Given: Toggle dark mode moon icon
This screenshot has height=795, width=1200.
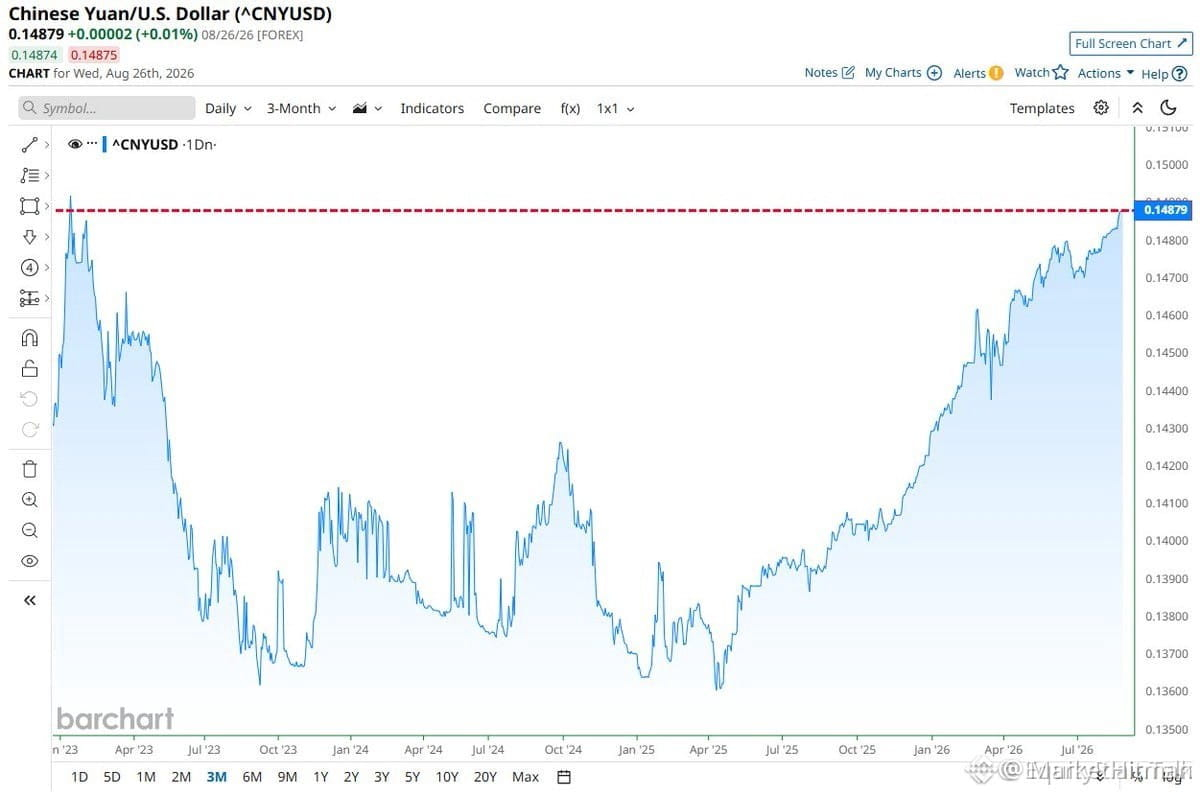Looking at the screenshot, I should (x=1168, y=108).
